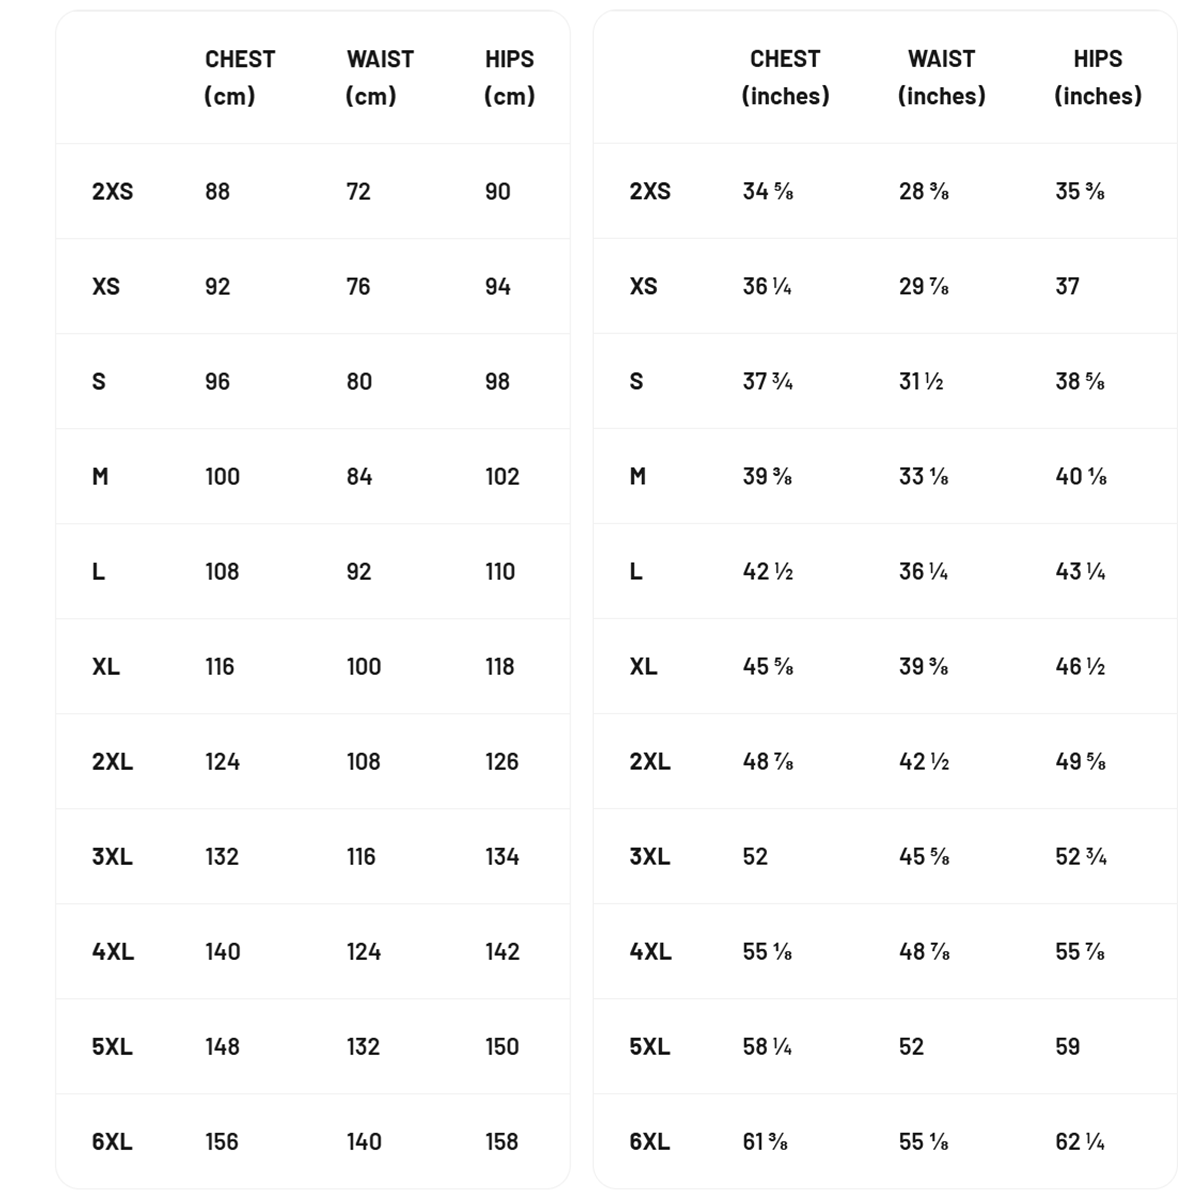Click the S waist value 80 cm

click(x=359, y=381)
